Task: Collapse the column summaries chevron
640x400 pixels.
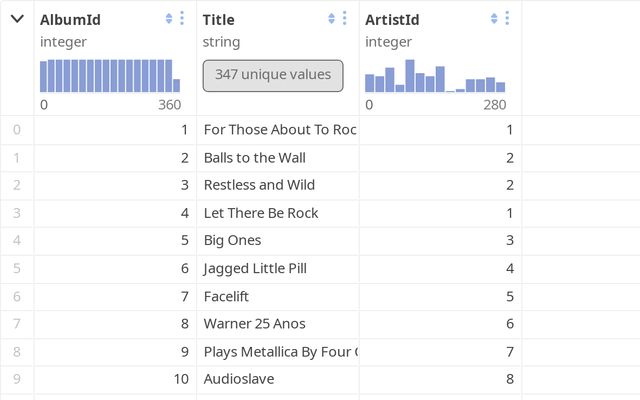Action: pos(17,19)
